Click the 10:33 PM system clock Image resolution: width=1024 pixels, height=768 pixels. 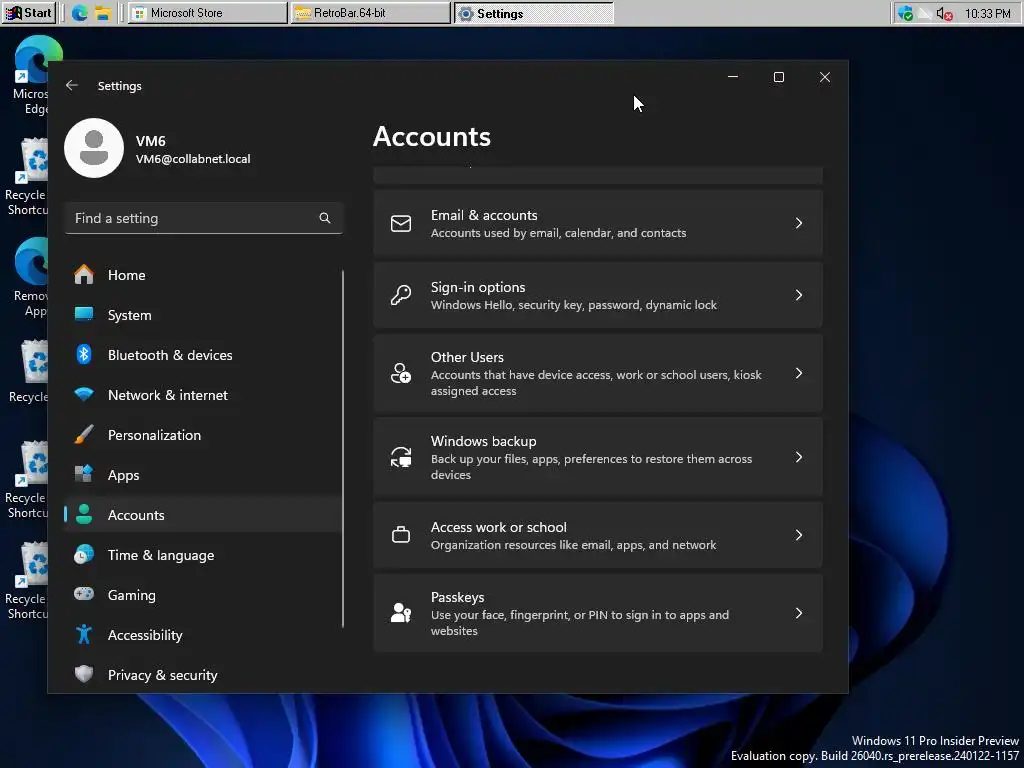tap(987, 14)
